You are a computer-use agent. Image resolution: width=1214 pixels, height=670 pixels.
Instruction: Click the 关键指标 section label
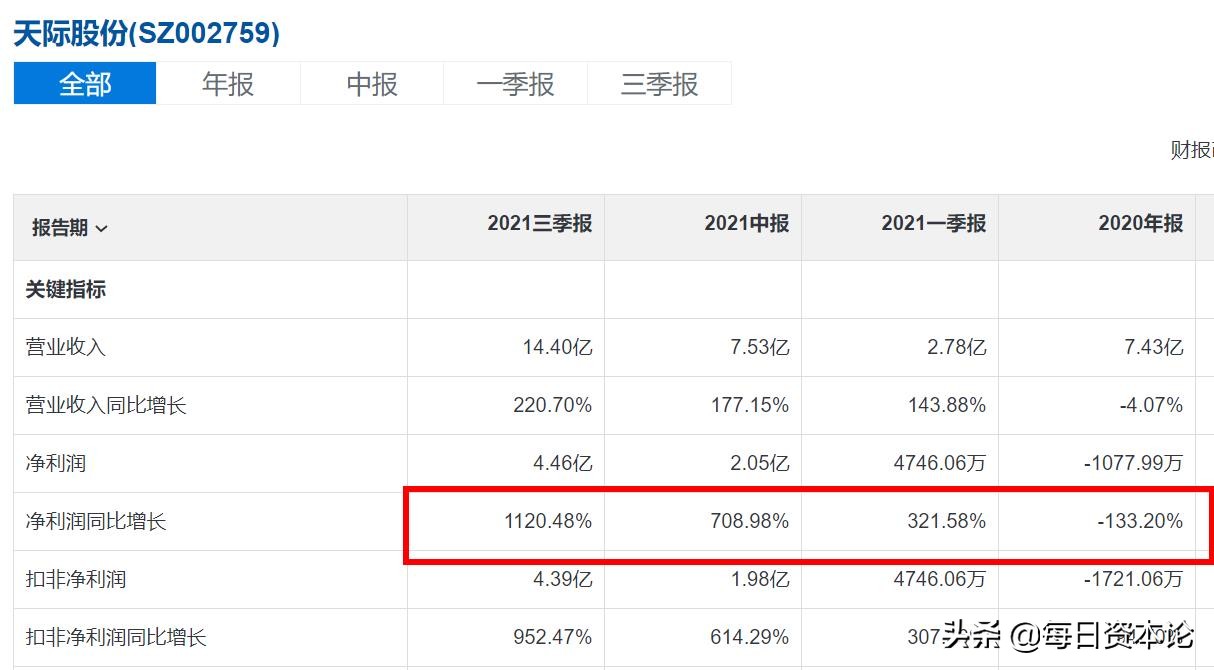pos(63,289)
